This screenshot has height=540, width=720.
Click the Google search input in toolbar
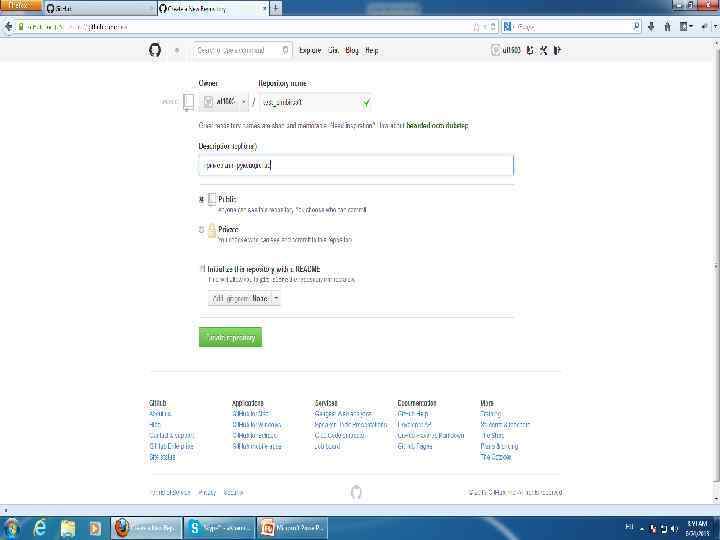pyautogui.click(x=573, y=27)
